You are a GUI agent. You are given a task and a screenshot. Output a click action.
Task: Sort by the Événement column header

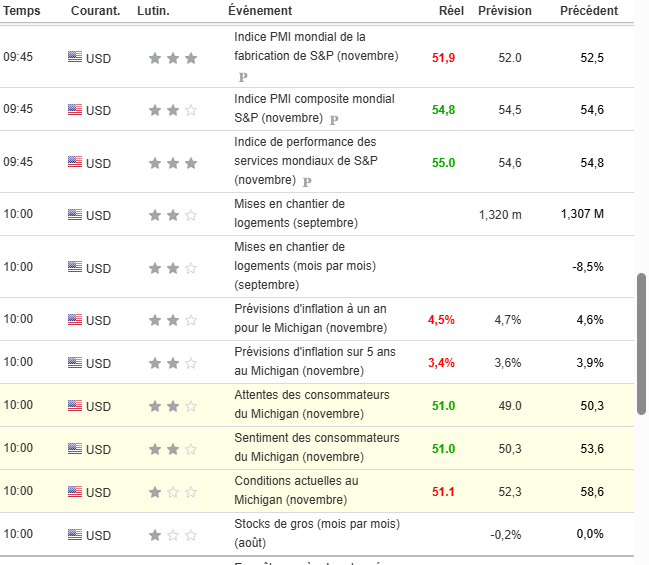pyautogui.click(x=260, y=11)
